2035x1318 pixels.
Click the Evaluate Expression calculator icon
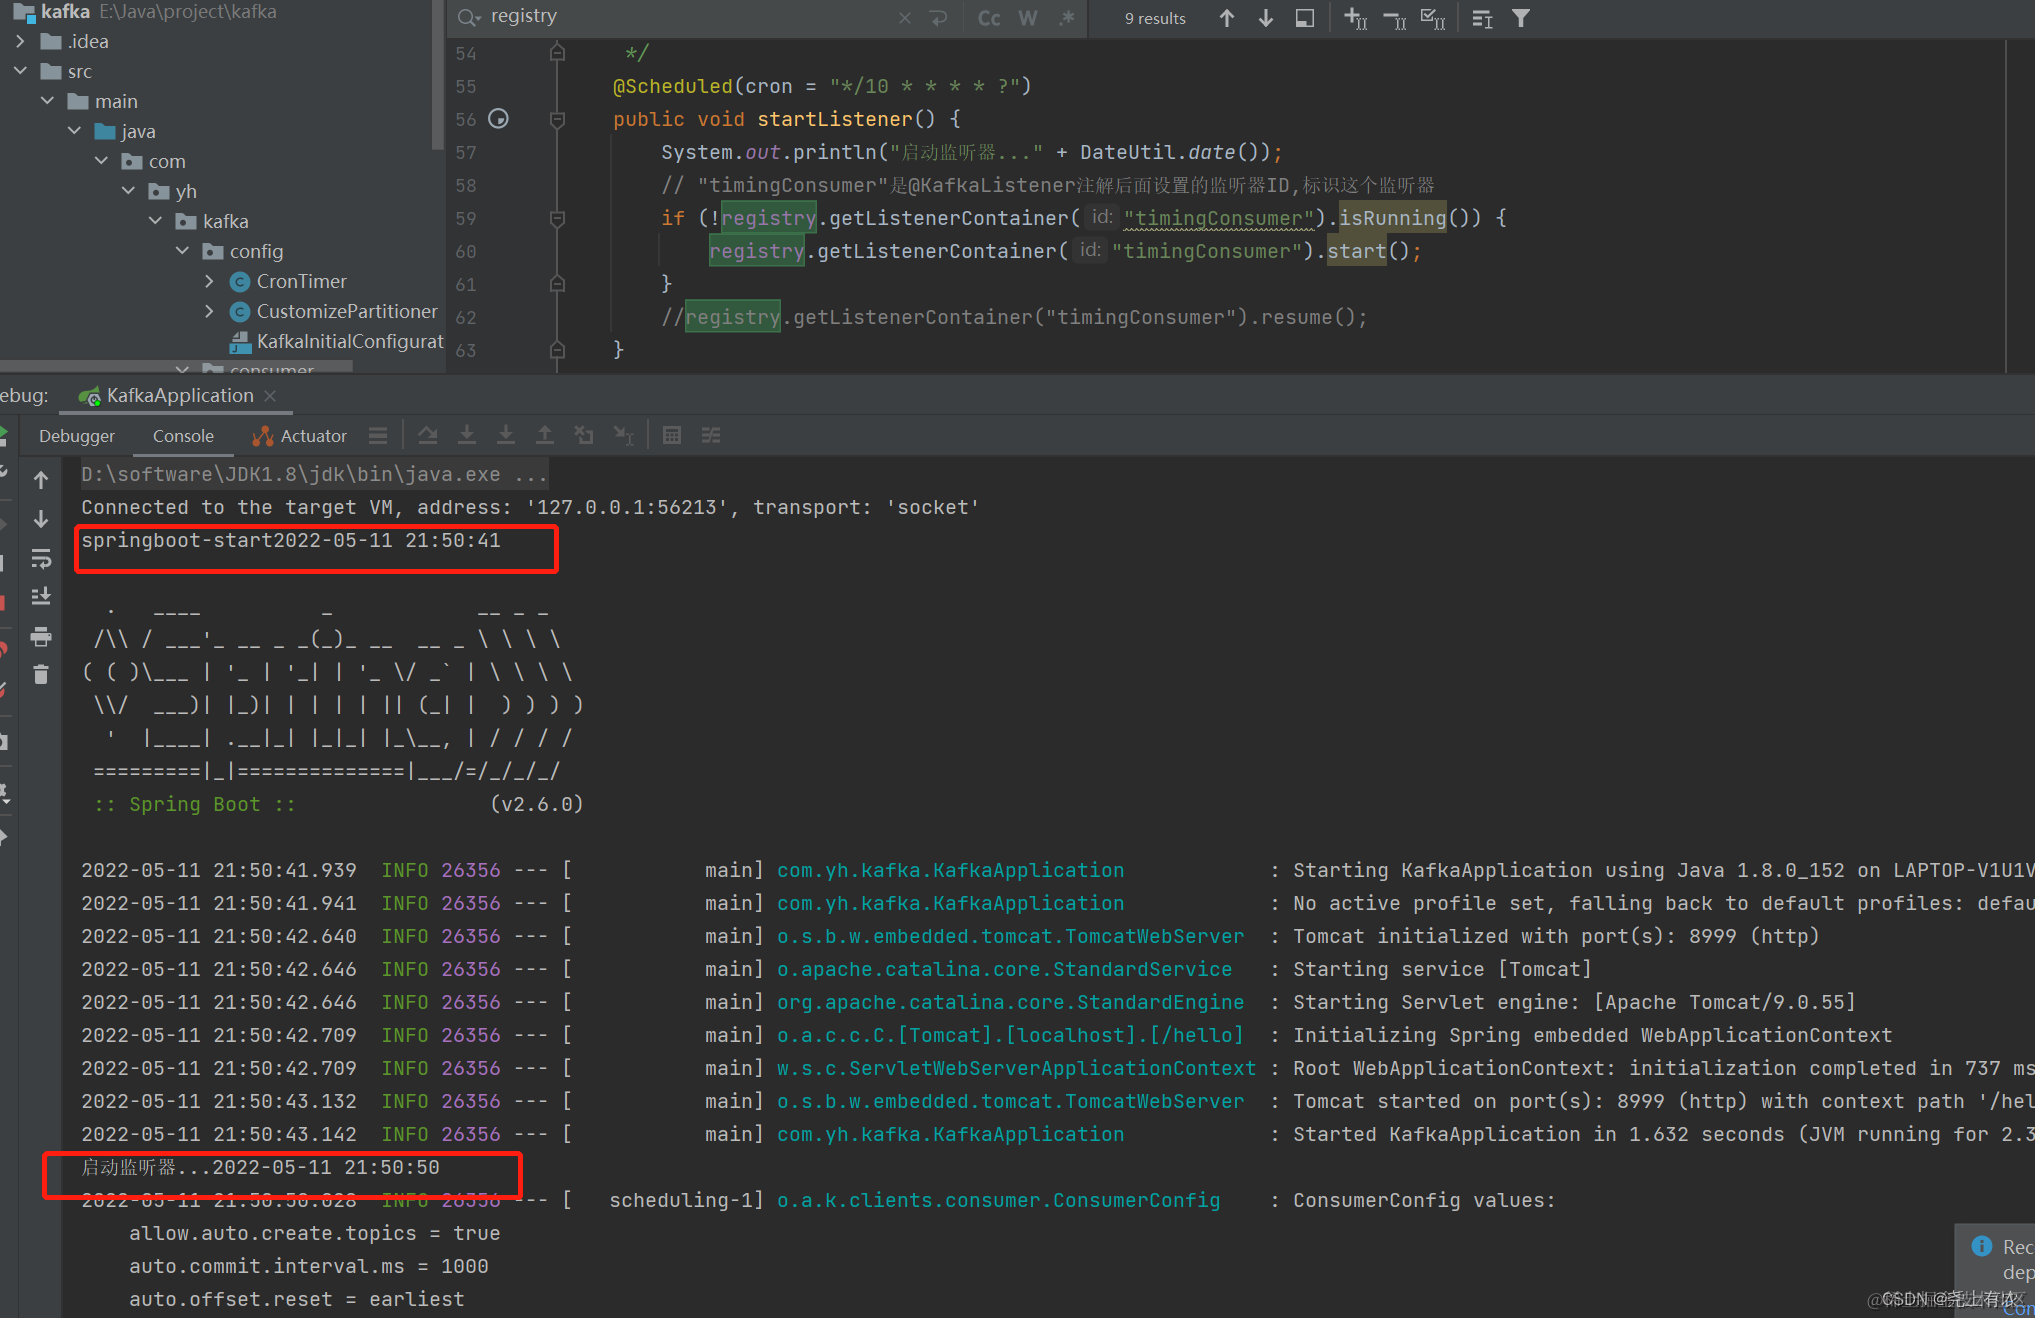[672, 435]
